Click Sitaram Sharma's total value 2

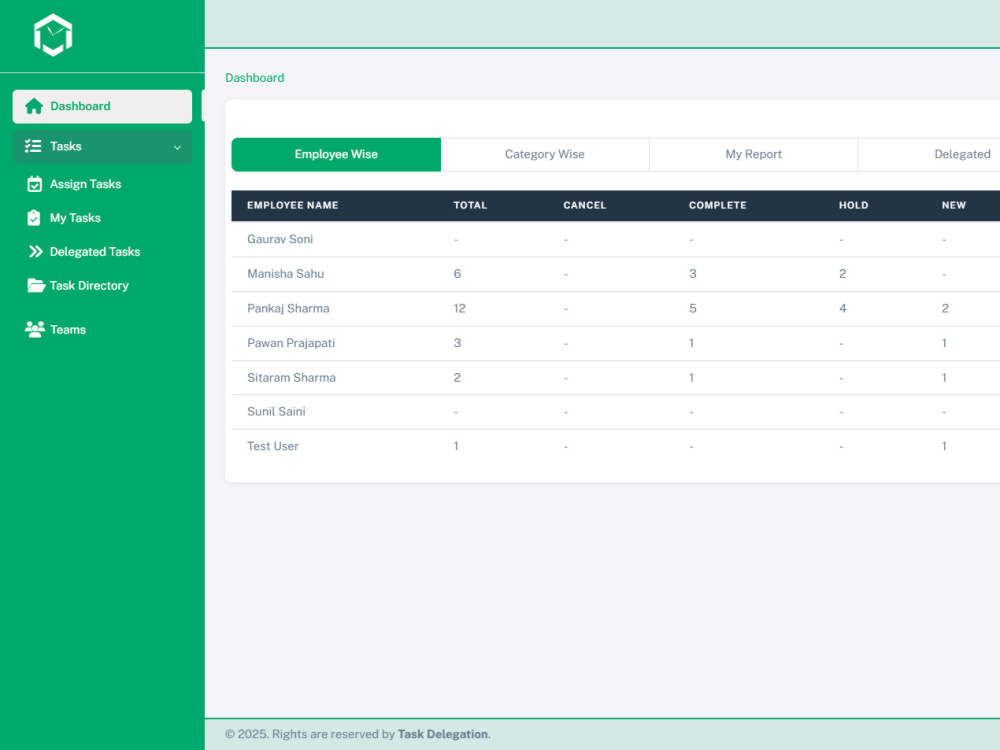(457, 378)
